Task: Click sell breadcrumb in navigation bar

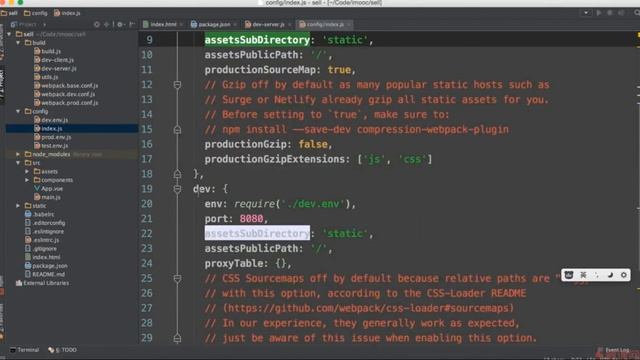Action: coord(9,13)
